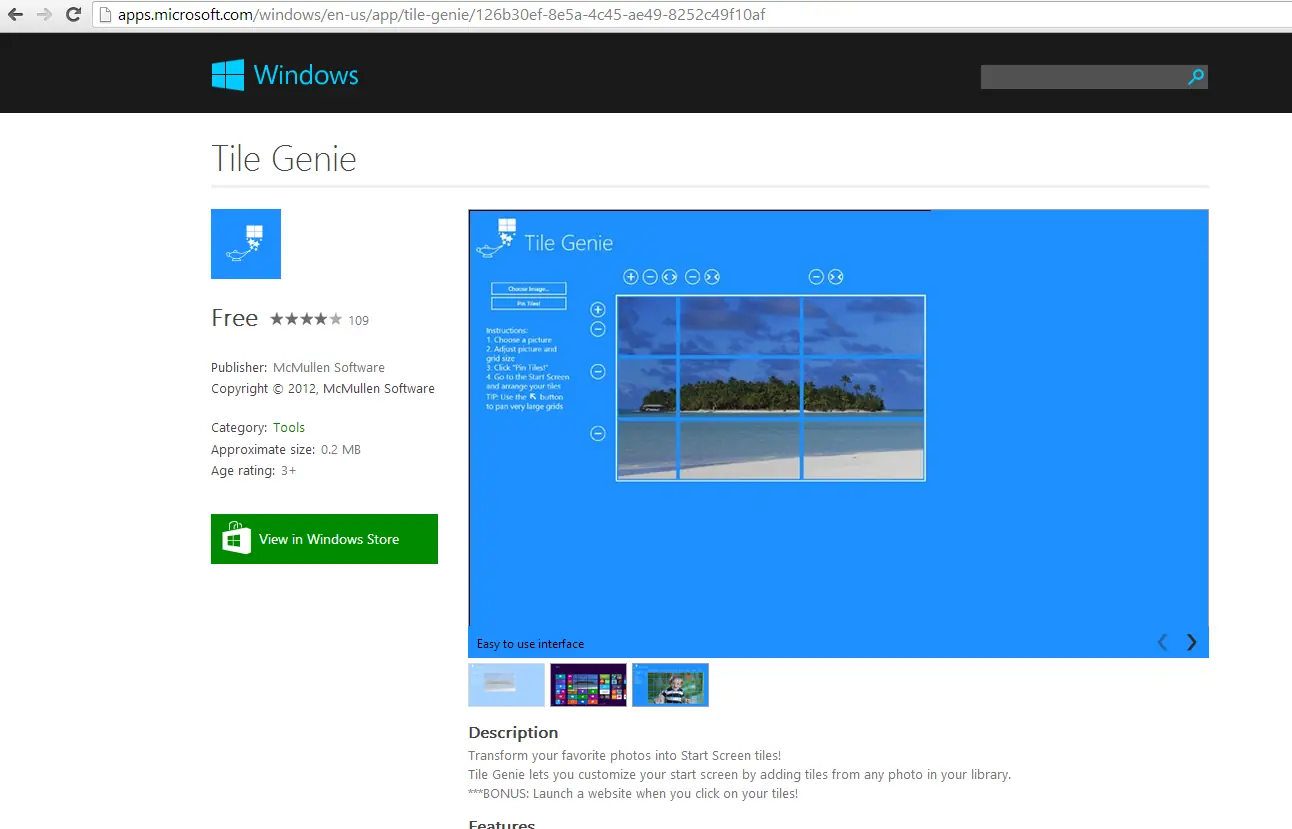Viewport: 1292px width, 829px height.
Task: Go back with the browser back arrow
Action: pos(15,15)
